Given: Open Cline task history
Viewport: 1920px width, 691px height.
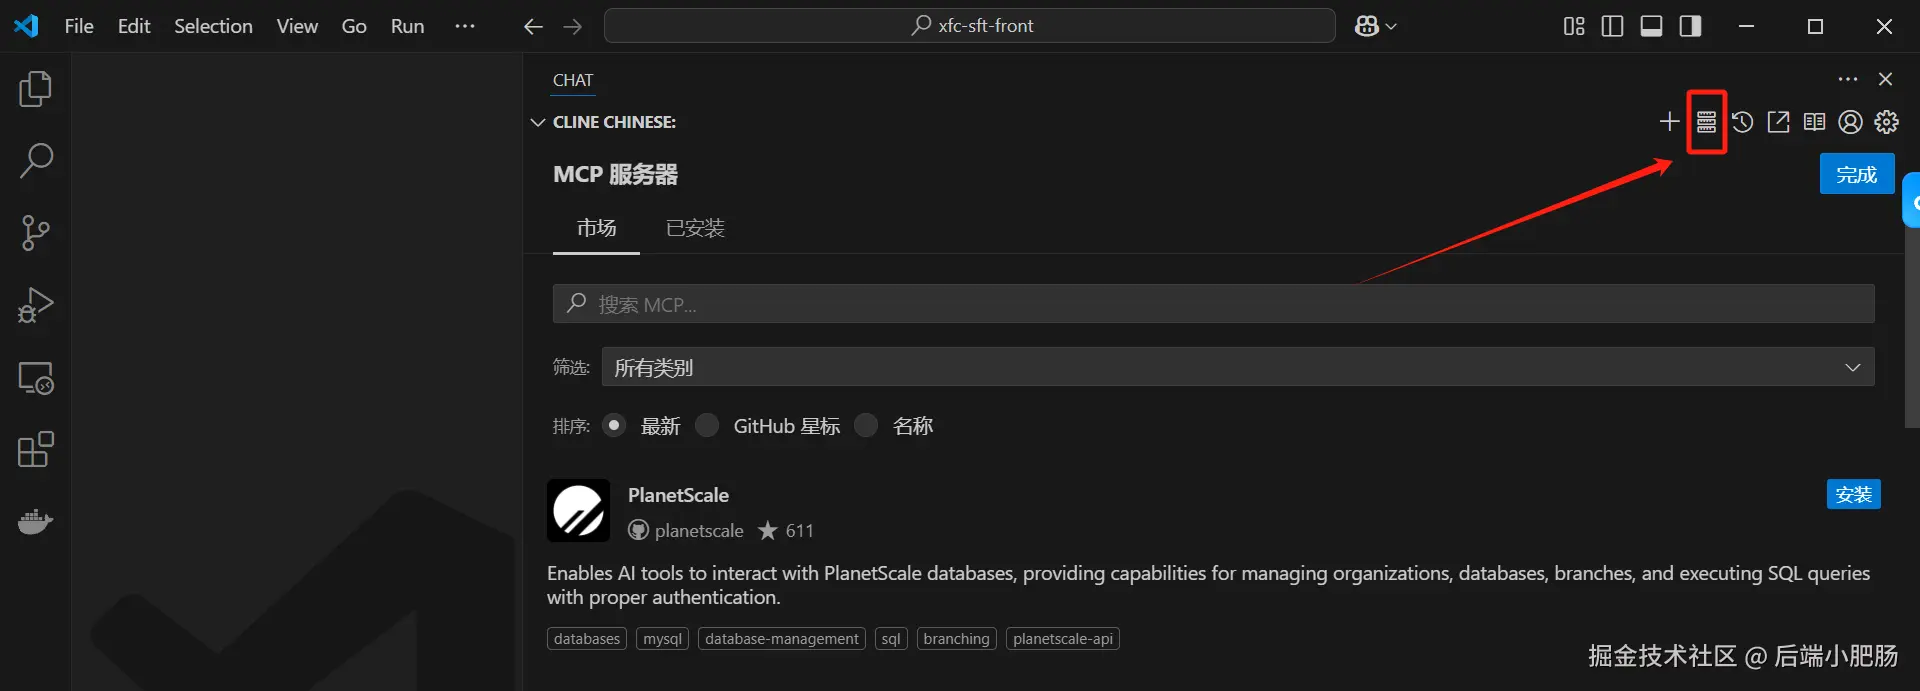Looking at the screenshot, I should point(1742,122).
